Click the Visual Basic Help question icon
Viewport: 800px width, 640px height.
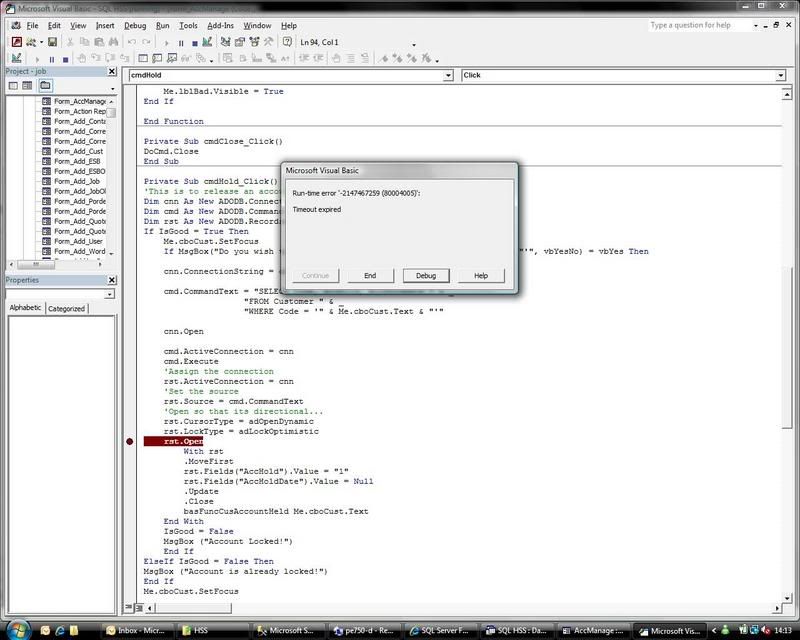[287, 42]
